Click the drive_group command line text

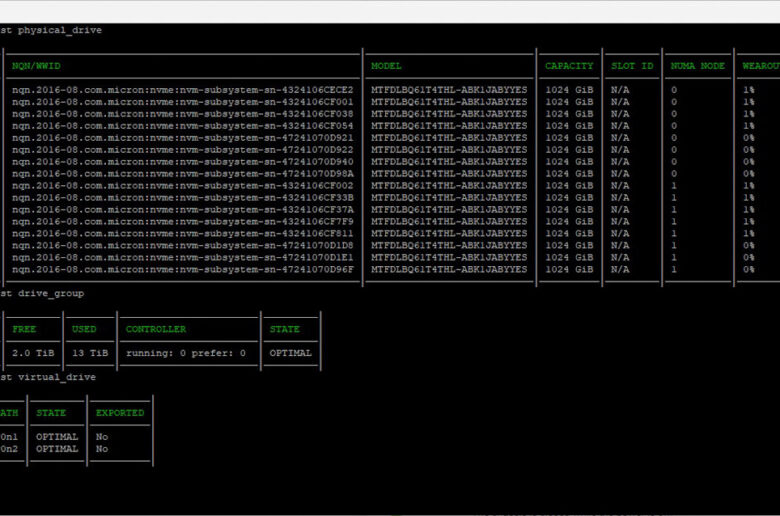[x=43, y=294]
